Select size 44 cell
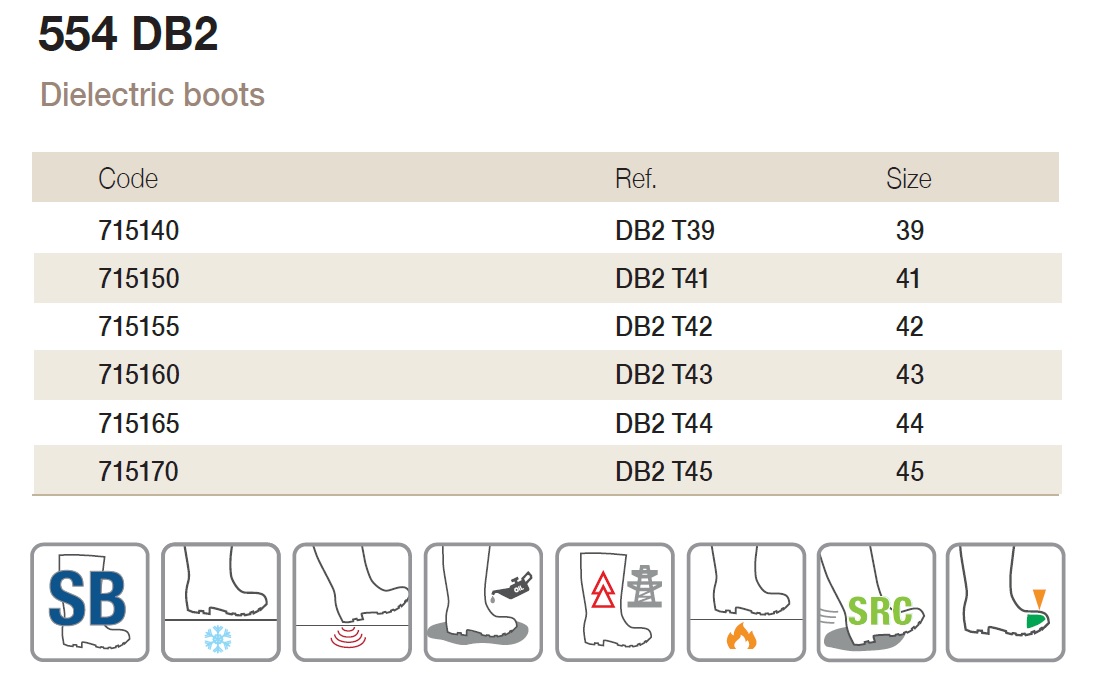This screenshot has height=700, width=1100. 909,424
